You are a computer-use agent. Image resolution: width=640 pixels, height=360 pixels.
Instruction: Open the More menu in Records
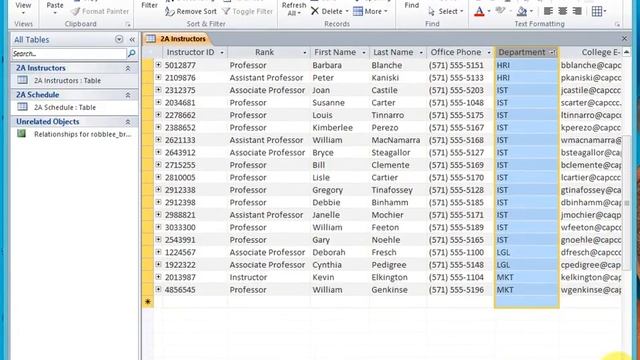coord(370,11)
